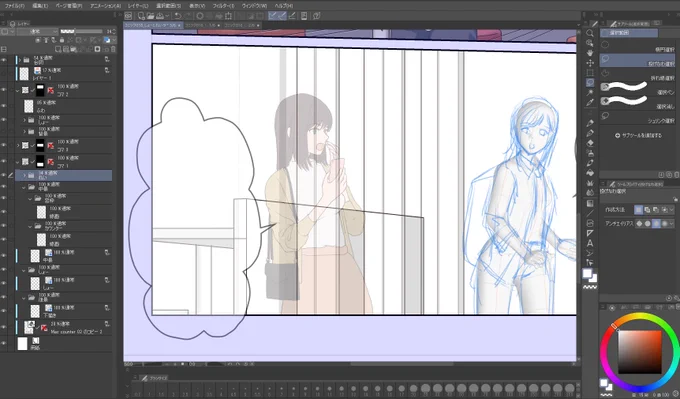Choose the strongest アンチエイリアス option
This screenshot has height=399, width=680.
tap(664, 224)
